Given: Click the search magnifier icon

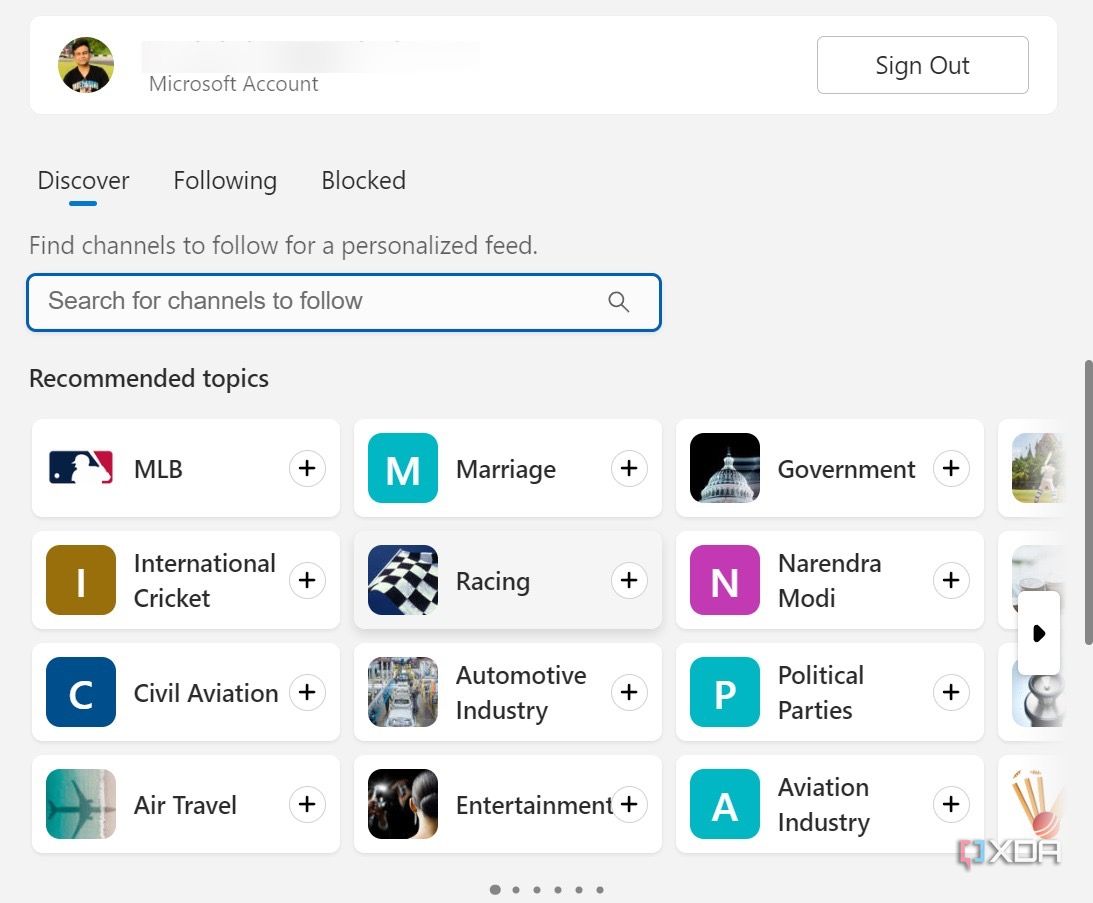Looking at the screenshot, I should tap(618, 302).
